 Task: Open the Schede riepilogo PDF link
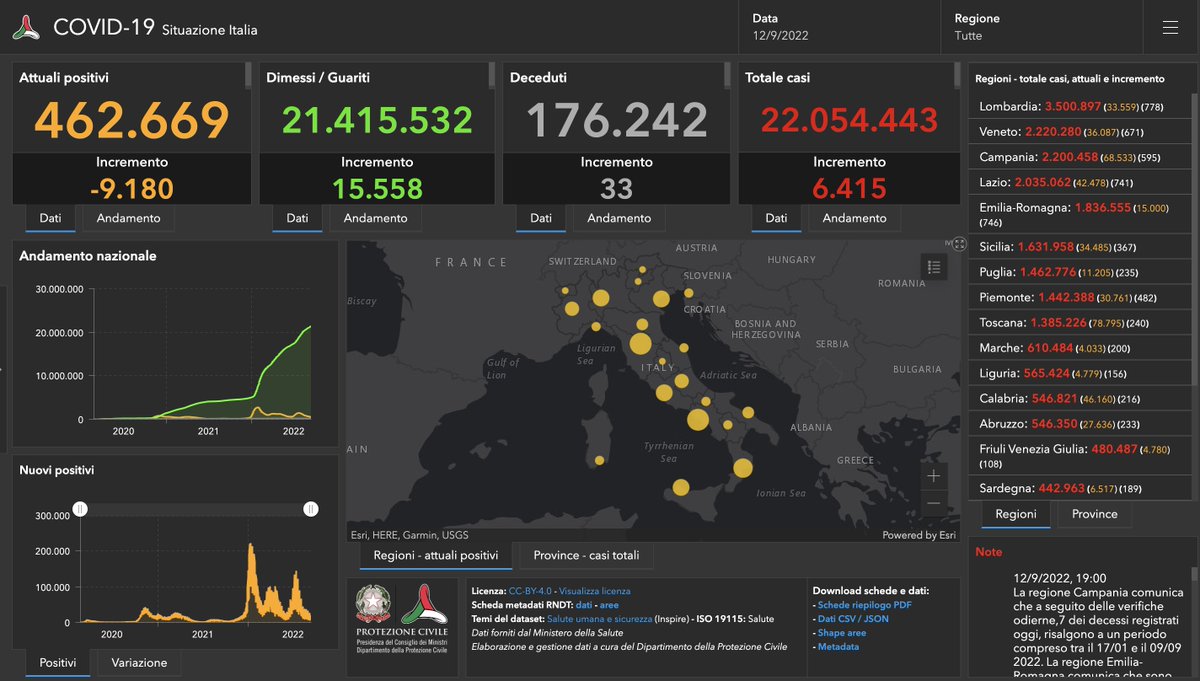[x=866, y=604]
